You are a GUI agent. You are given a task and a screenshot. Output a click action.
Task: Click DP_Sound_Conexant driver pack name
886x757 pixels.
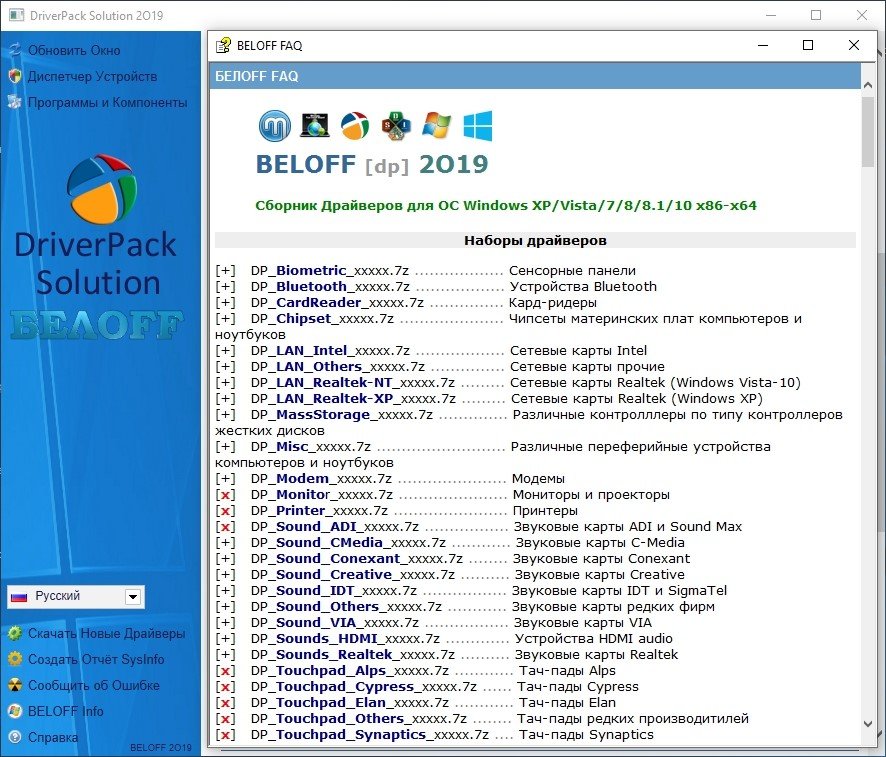357,559
